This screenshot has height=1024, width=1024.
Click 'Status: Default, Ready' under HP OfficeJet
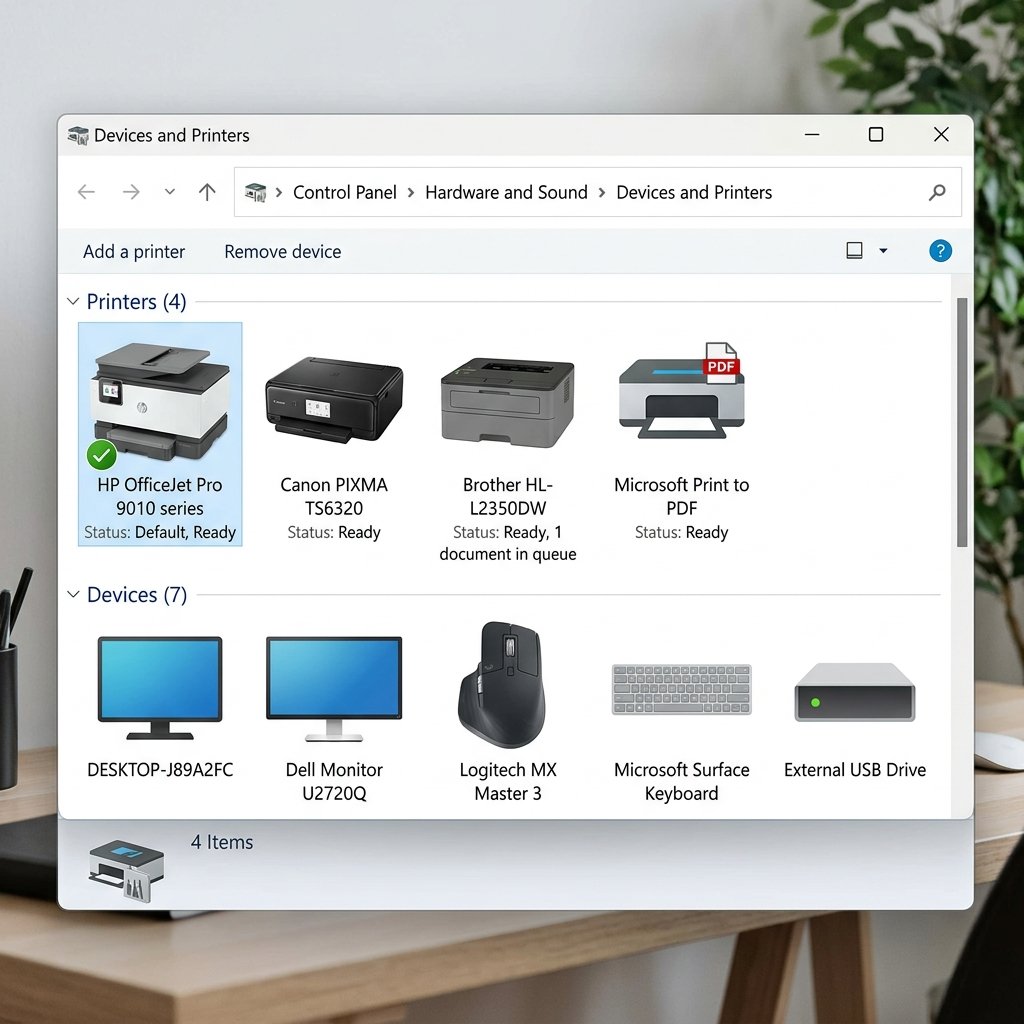click(x=160, y=532)
